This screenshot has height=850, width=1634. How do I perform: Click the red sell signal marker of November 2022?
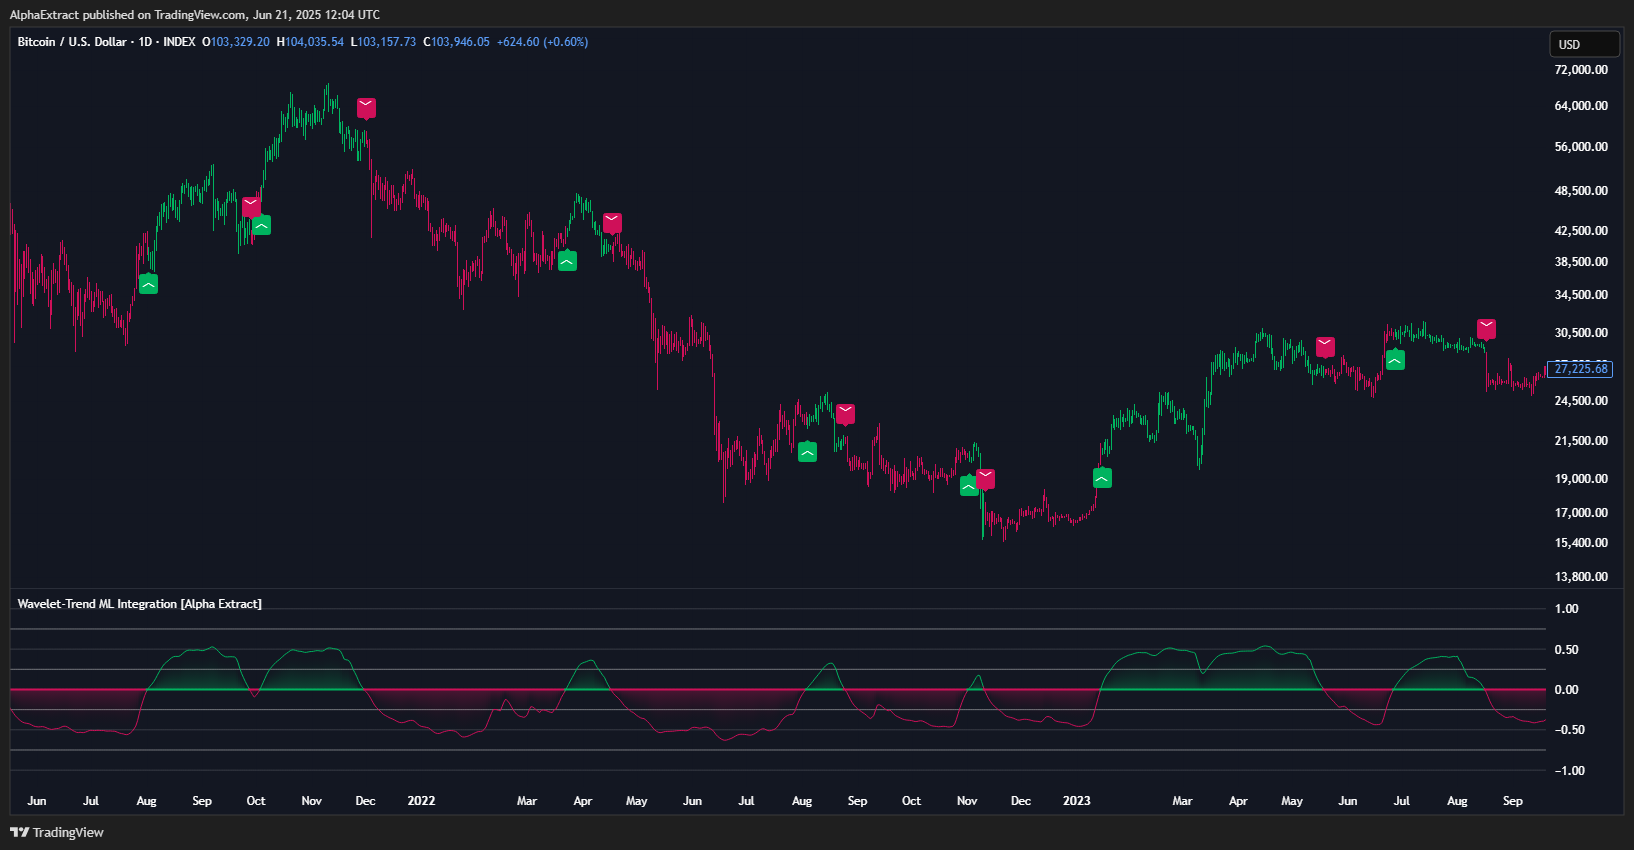tap(985, 479)
